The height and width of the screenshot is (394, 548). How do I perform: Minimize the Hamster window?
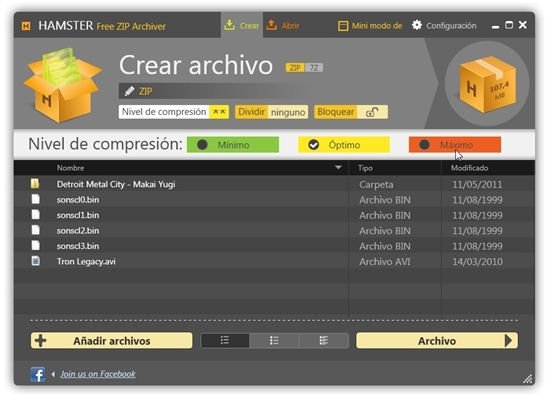click(495, 26)
